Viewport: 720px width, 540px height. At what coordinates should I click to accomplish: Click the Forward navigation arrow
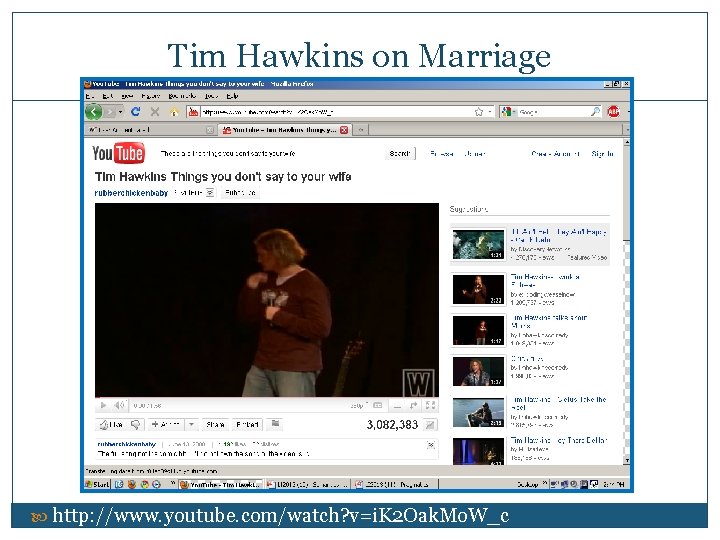pos(110,112)
